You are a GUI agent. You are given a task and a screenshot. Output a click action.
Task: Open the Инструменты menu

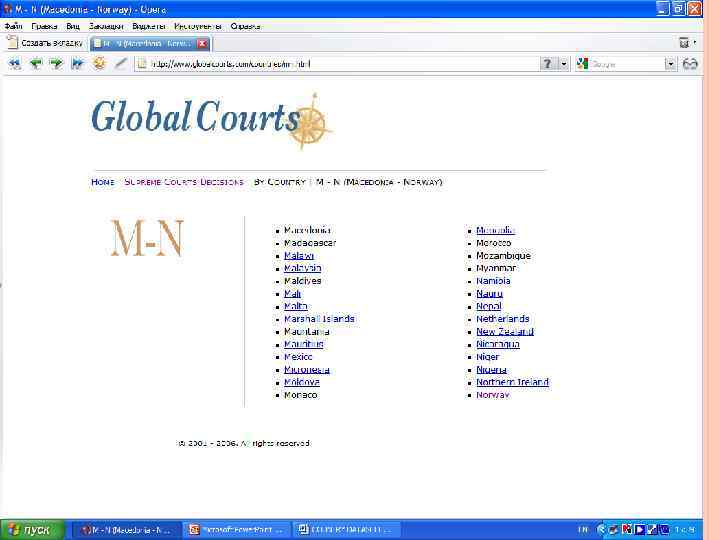click(x=198, y=26)
